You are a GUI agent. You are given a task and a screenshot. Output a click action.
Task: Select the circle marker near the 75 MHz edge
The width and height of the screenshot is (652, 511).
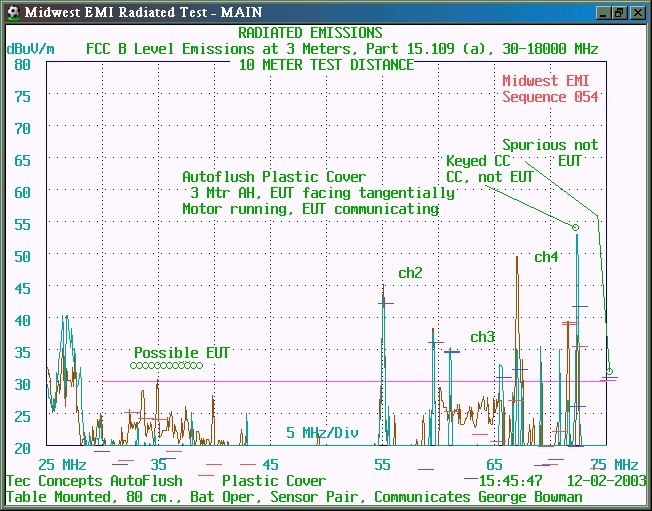pyautogui.click(x=609, y=372)
